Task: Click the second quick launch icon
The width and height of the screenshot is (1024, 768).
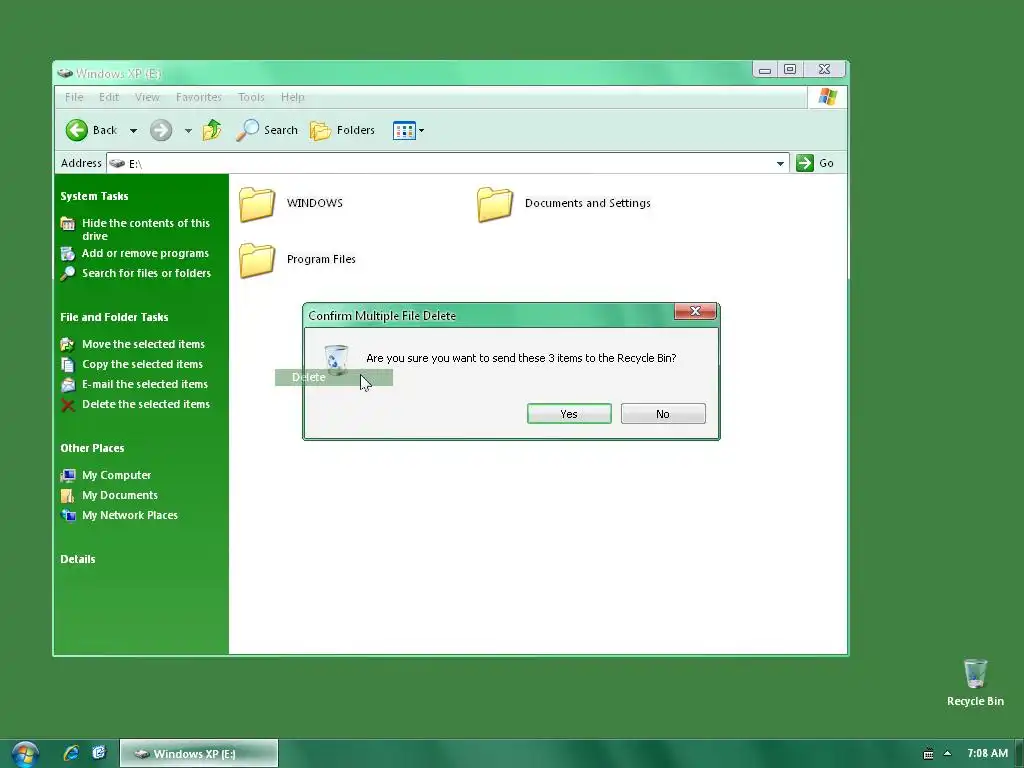Action: 99,753
